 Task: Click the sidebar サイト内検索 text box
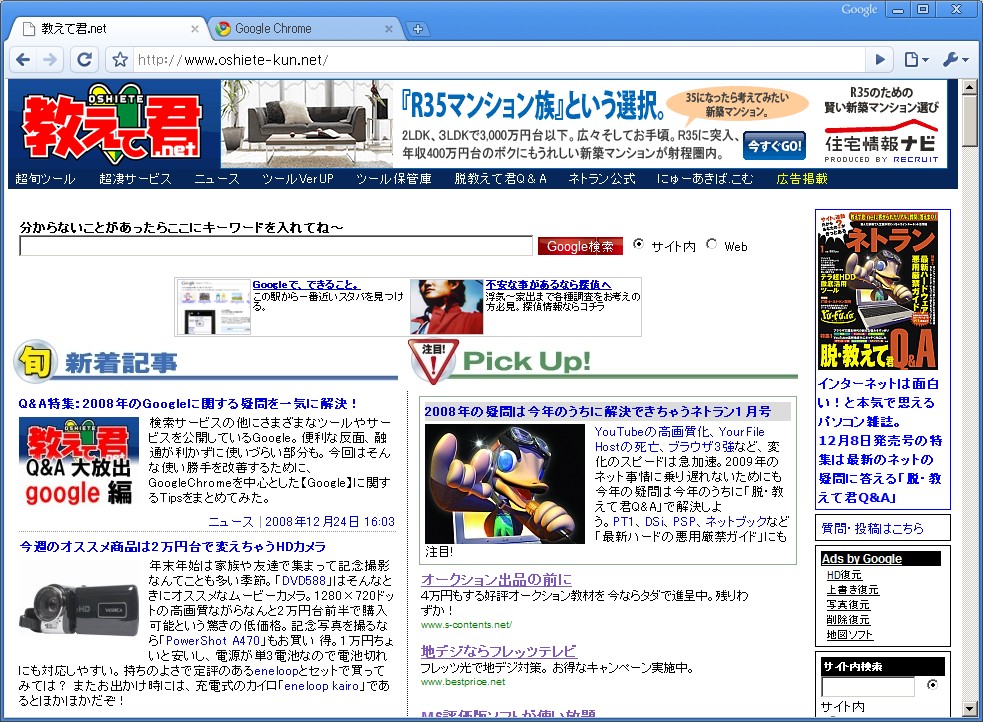pyautogui.click(x=868, y=687)
